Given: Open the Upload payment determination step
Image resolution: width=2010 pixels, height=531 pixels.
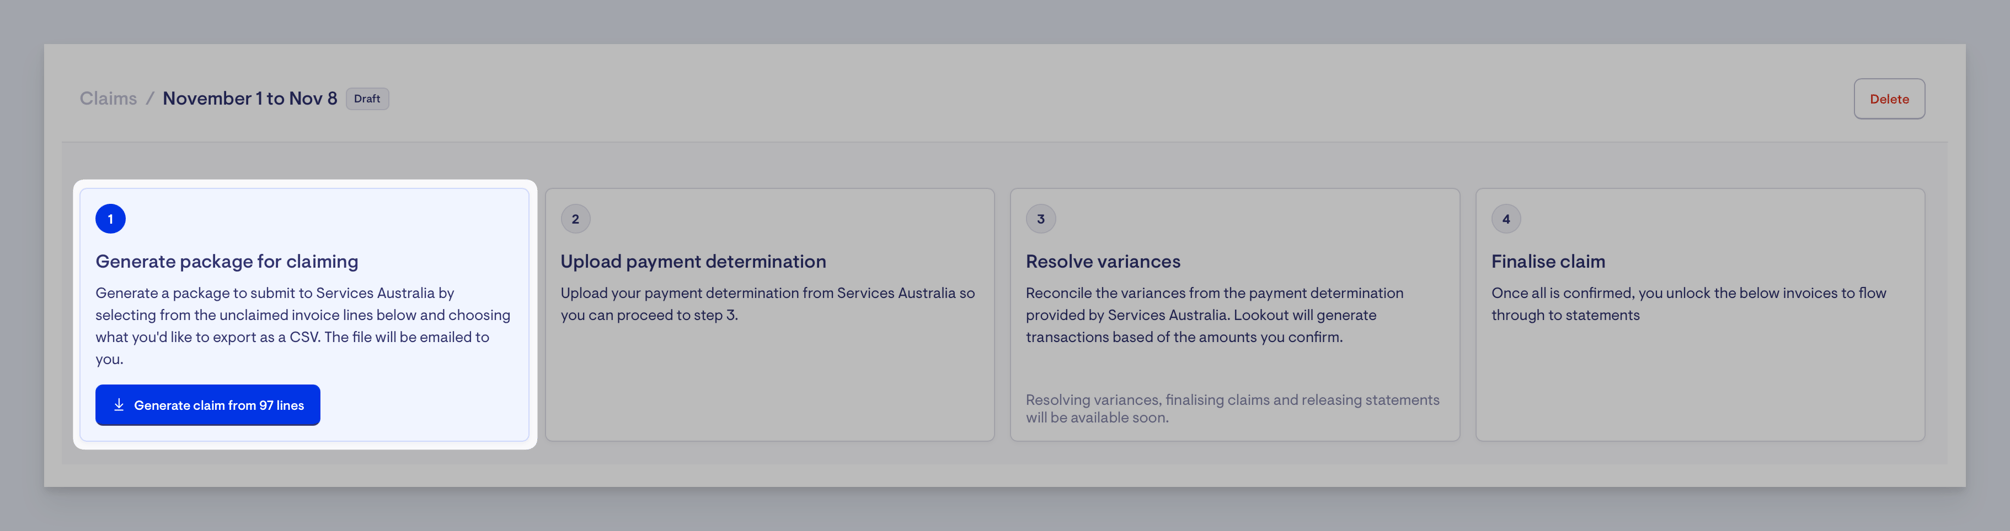Looking at the screenshot, I should point(693,261).
